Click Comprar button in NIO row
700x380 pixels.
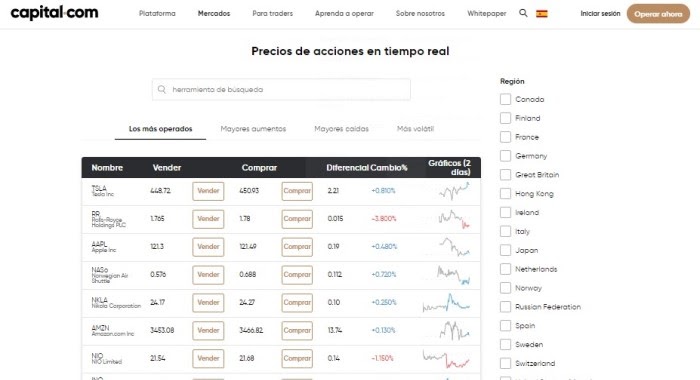pyautogui.click(x=297, y=358)
